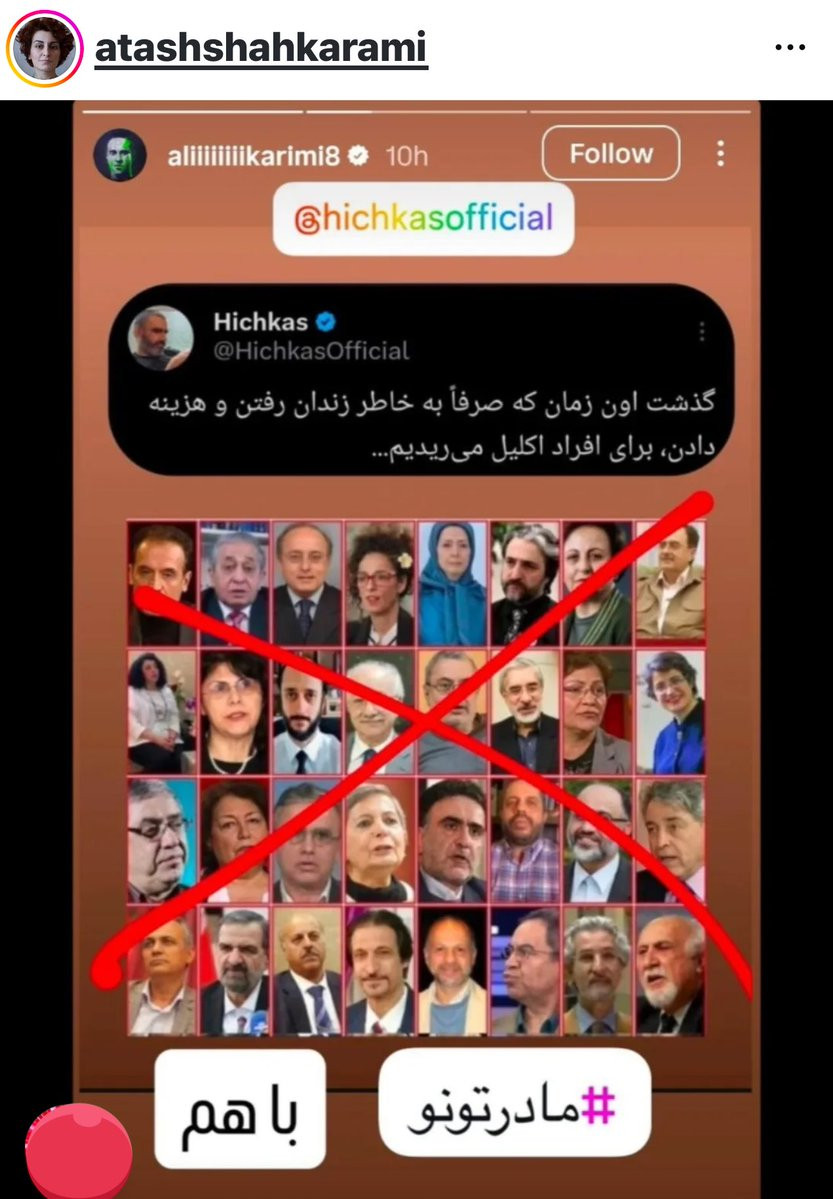Image resolution: width=833 pixels, height=1199 pixels.
Task: Tap Hichkas blue verified checkmark
Action: 326,322
